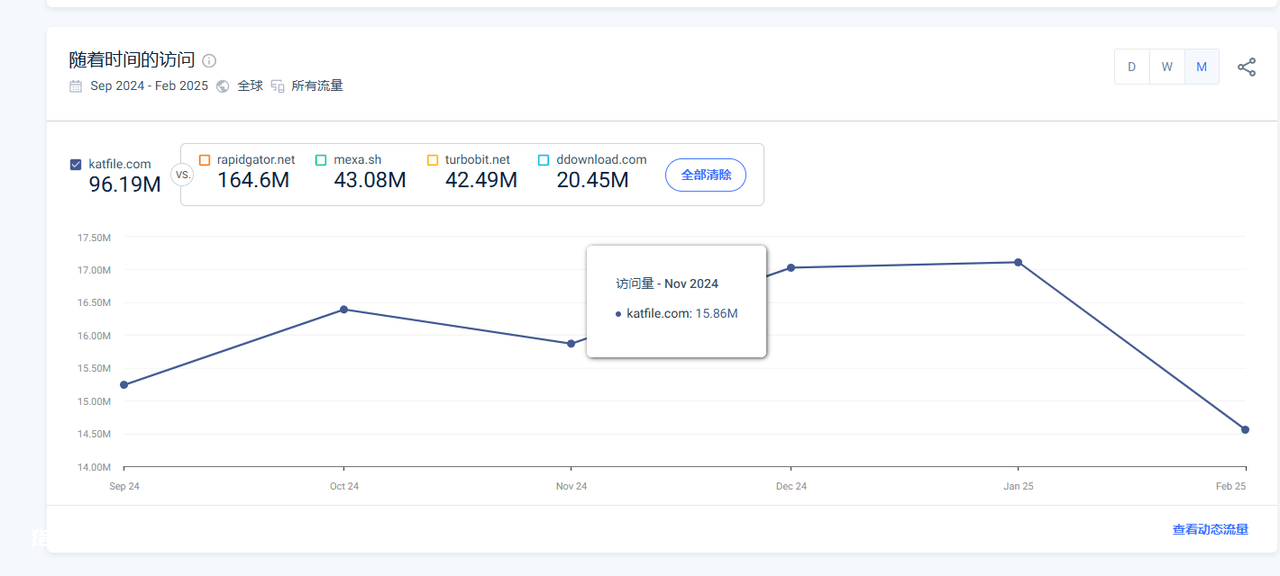1280x576 pixels.
Task: Click the 17.50M y-axis label
Action: pos(94,238)
